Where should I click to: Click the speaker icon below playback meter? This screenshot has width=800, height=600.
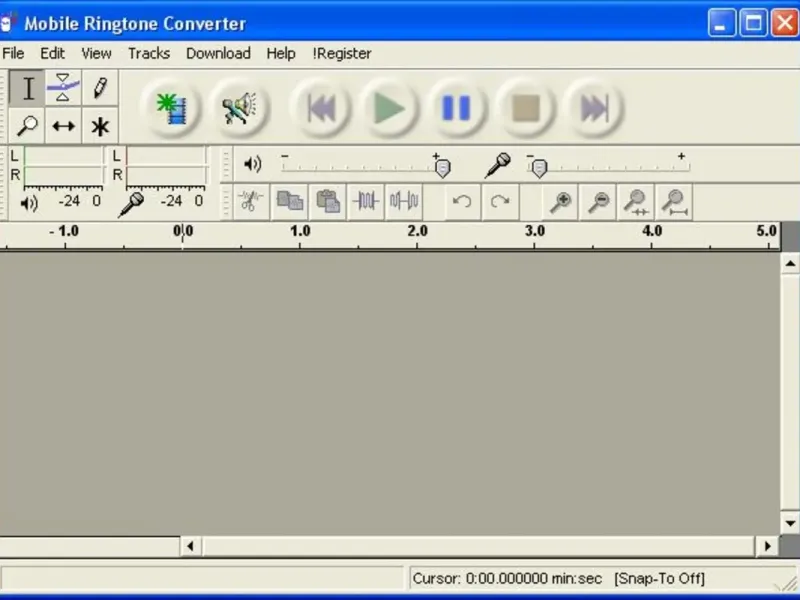click(29, 204)
